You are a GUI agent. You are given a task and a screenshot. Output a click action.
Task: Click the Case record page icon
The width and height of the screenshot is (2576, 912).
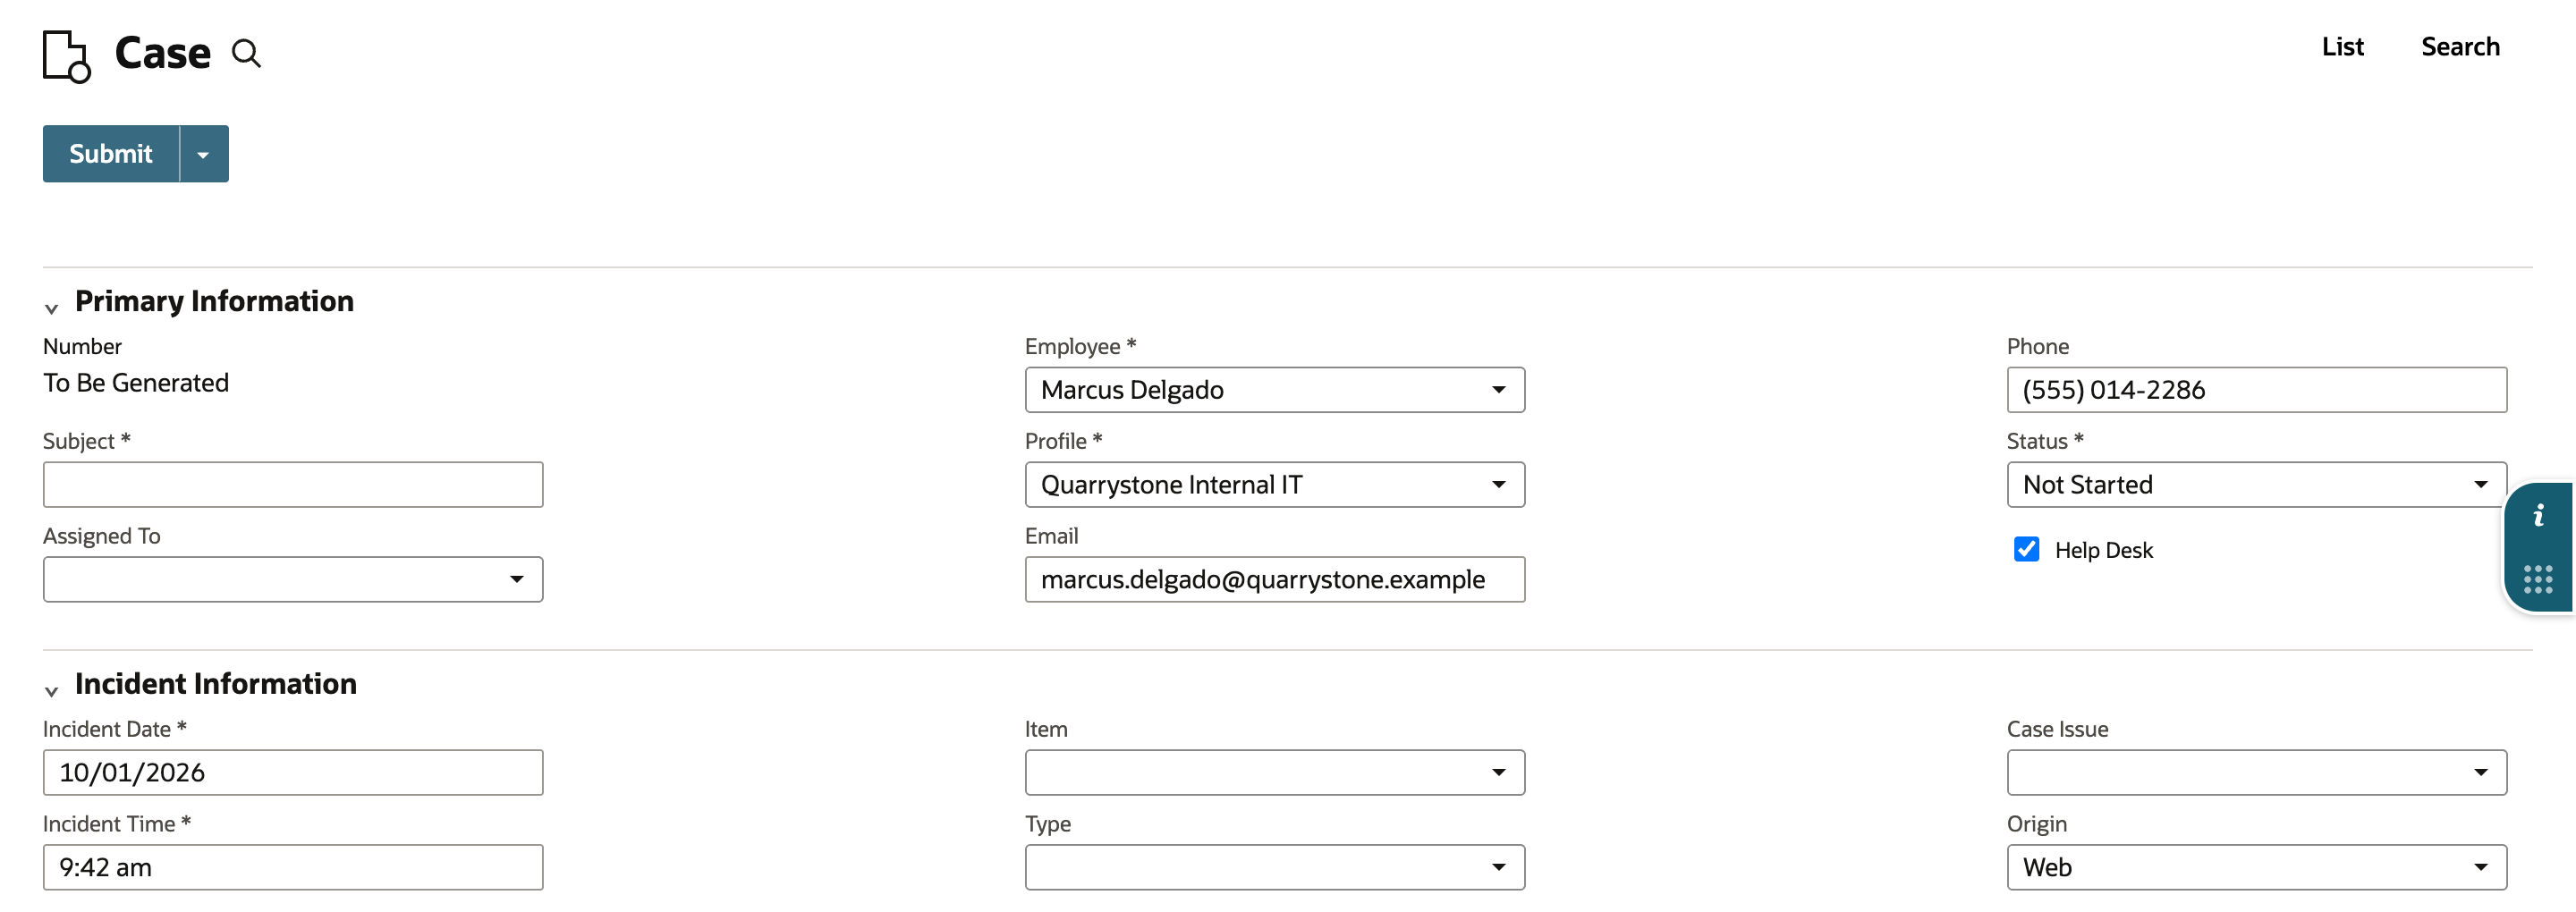pyautogui.click(x=67, y=56)
